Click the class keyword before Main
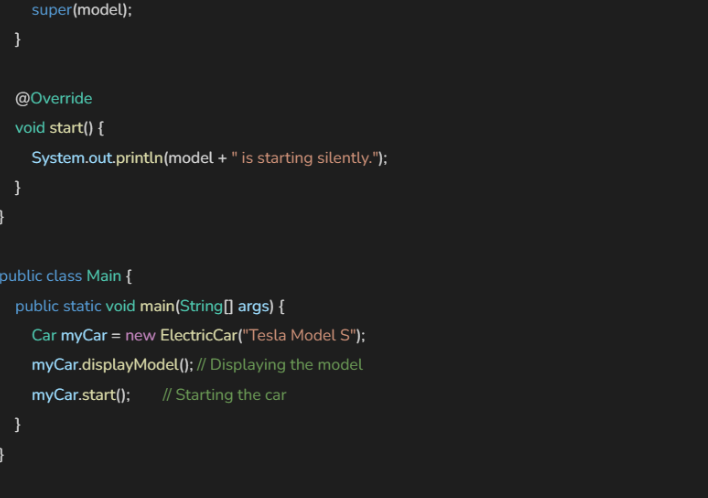Image resolution: width=708 pixels, height=498 pixels. tap(64, 276)
